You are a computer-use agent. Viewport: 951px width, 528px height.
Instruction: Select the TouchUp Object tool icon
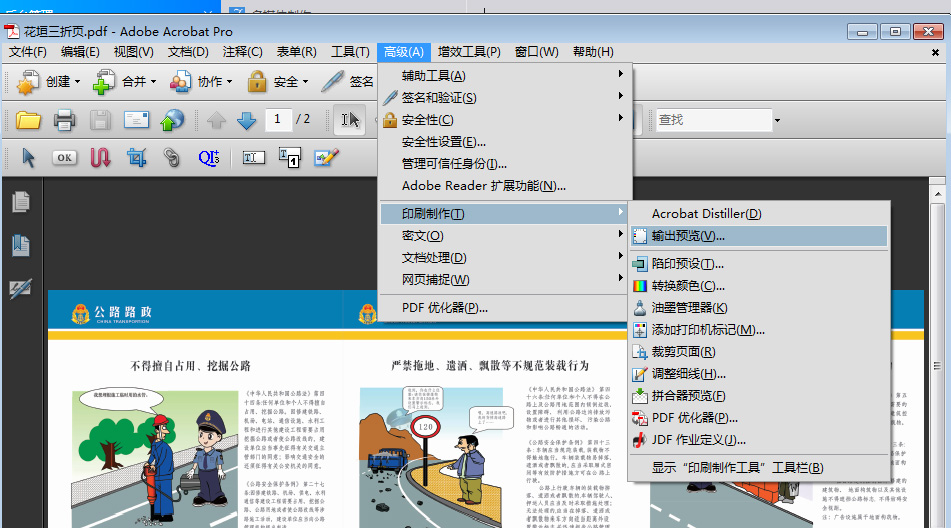pyautogui.click(x=326, y=158)
